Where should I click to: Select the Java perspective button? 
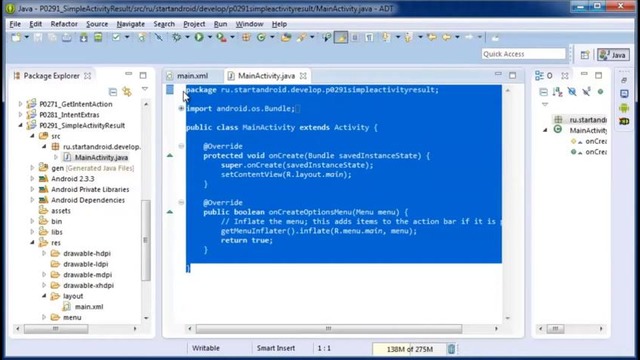pos(613,55)
